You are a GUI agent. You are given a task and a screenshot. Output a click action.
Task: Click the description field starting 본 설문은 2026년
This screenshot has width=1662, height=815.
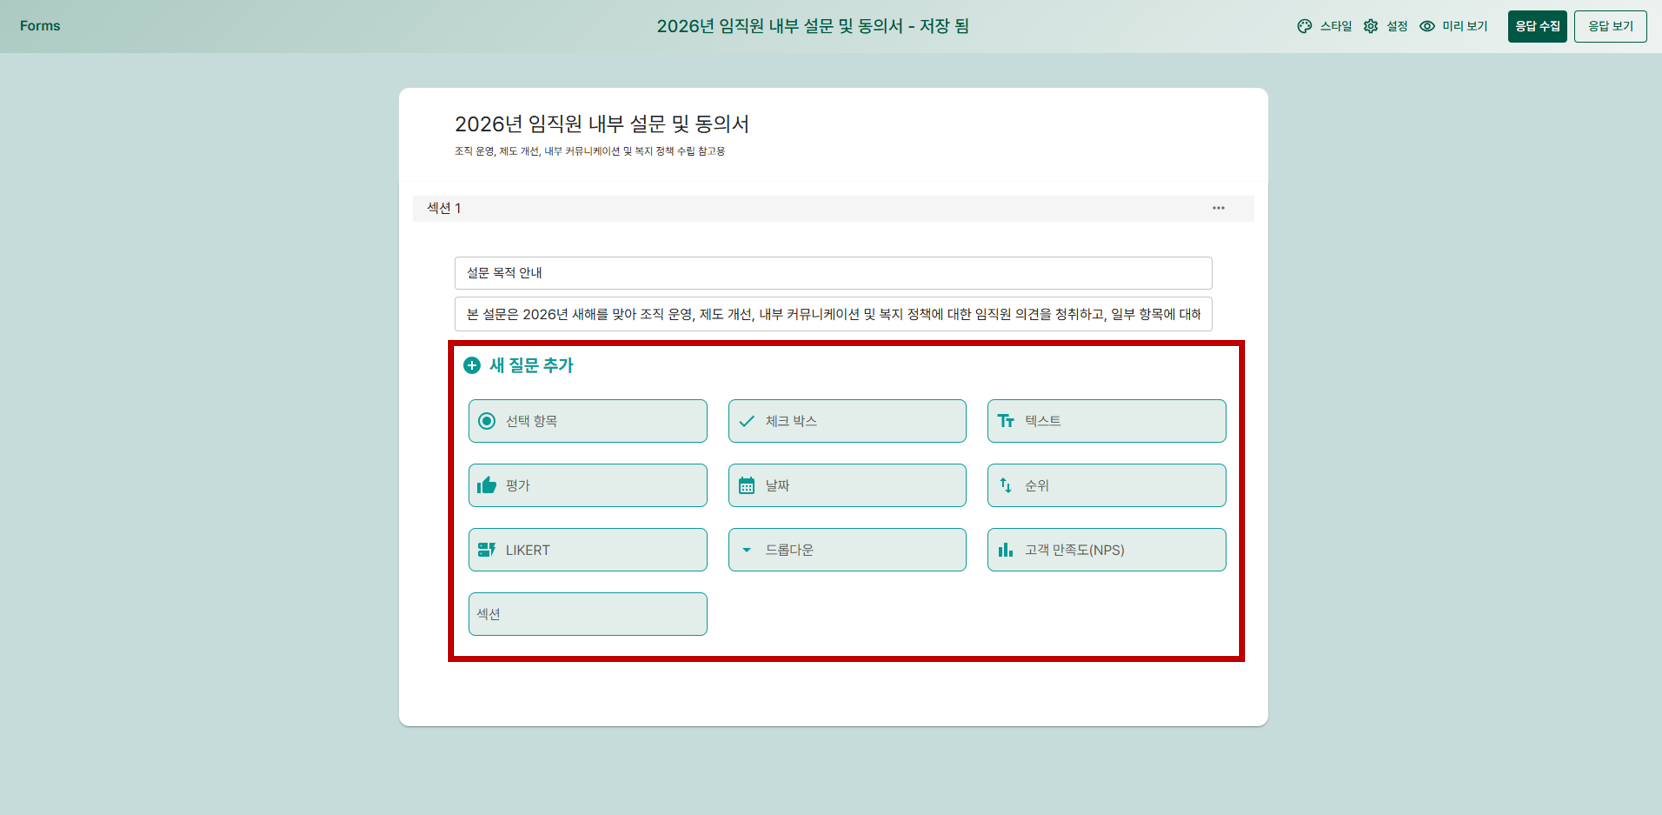pyautogui.click(x=833, y=314)
